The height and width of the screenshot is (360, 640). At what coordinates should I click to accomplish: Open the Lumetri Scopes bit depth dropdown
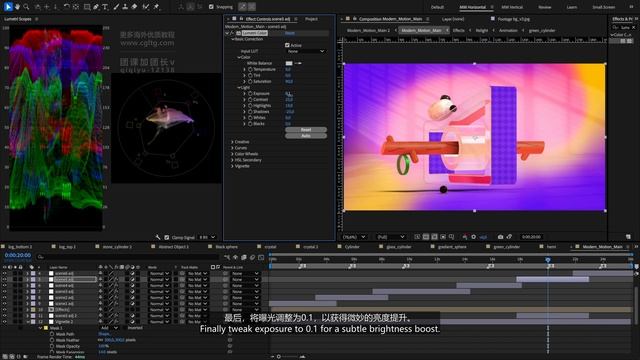click(207, 237)
